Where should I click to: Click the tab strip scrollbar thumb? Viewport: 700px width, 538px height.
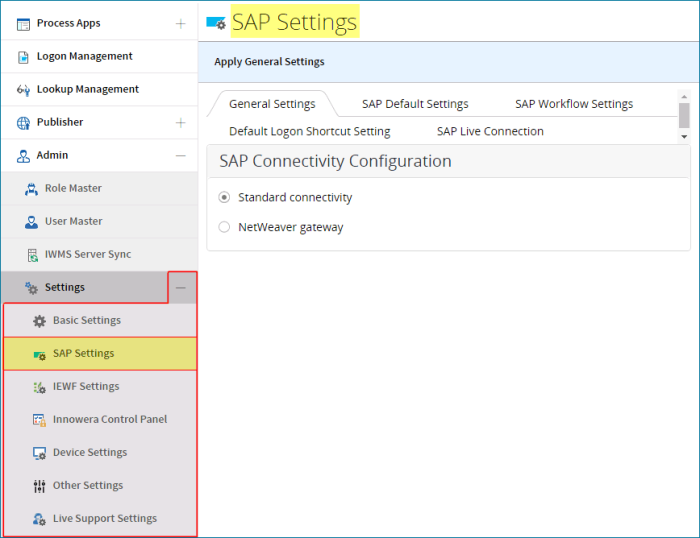click(x=684, y=116)
